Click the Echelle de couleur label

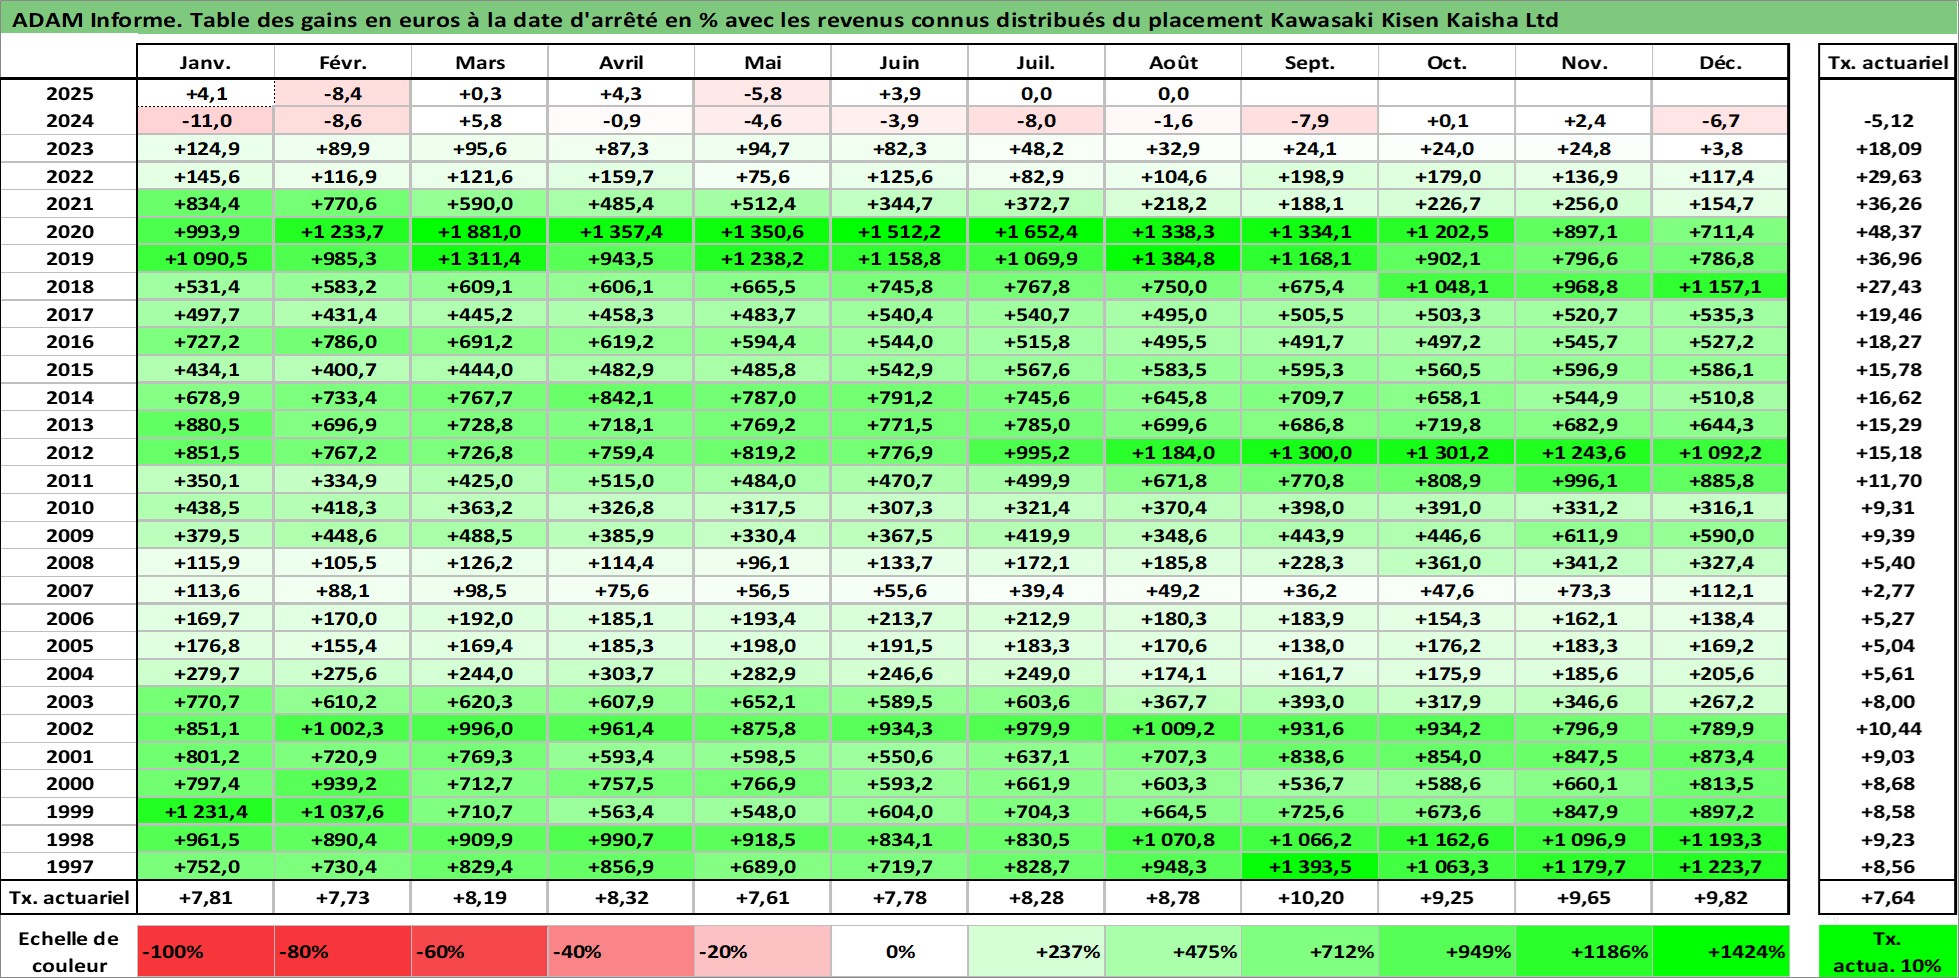68,951
